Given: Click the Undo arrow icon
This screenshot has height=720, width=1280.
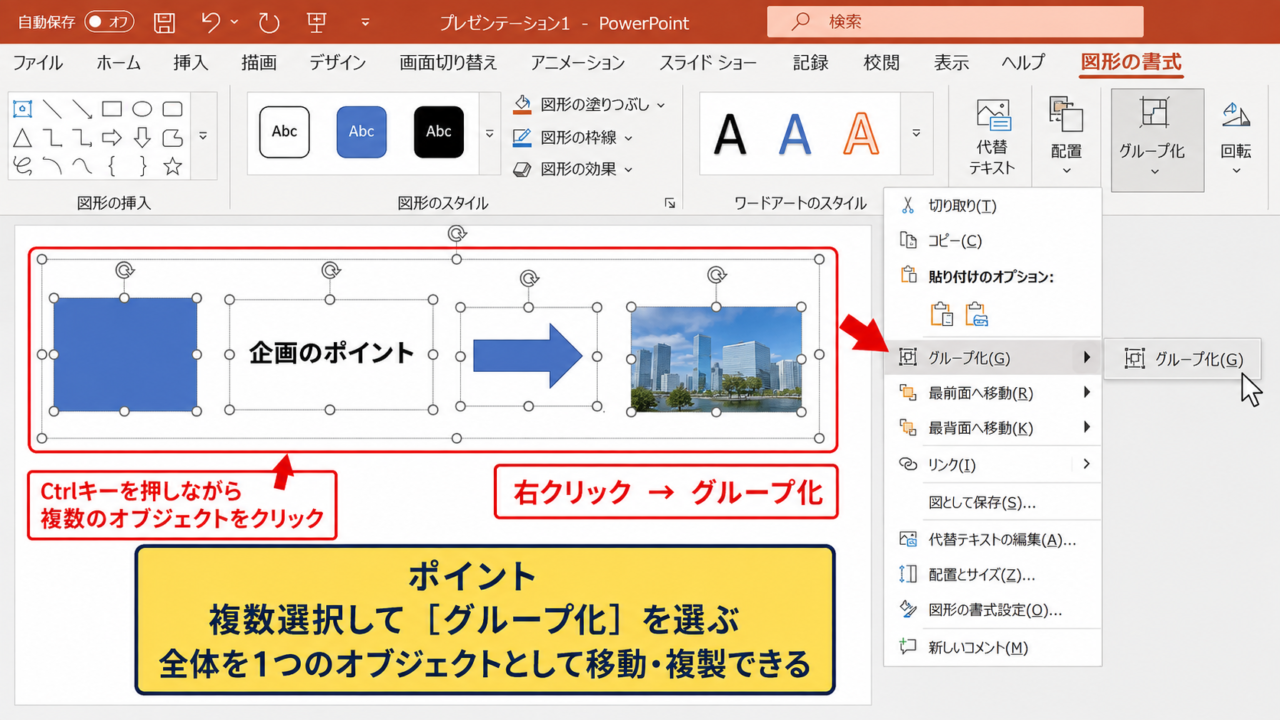Looking at the screenshot, I should click(211, 21).
